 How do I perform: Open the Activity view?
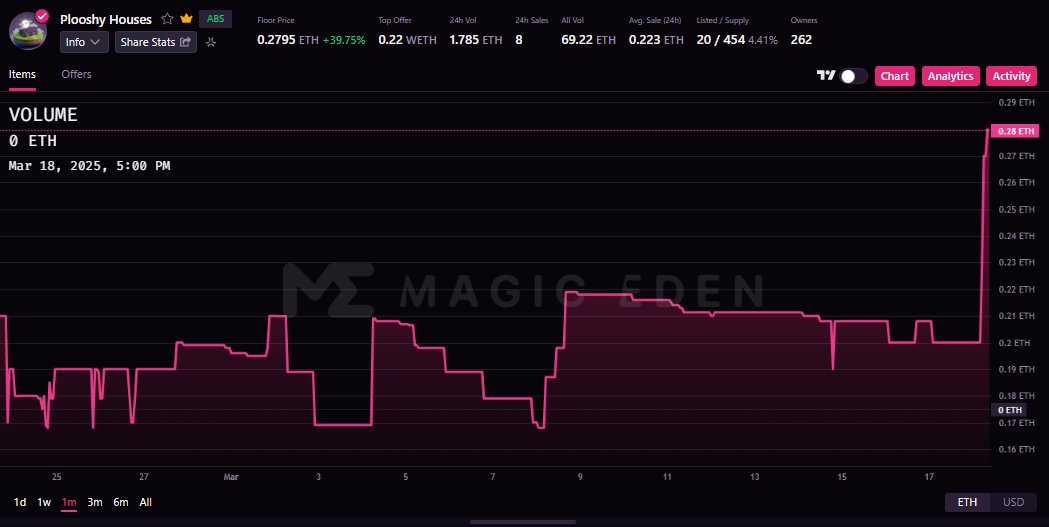[1011, 76]
